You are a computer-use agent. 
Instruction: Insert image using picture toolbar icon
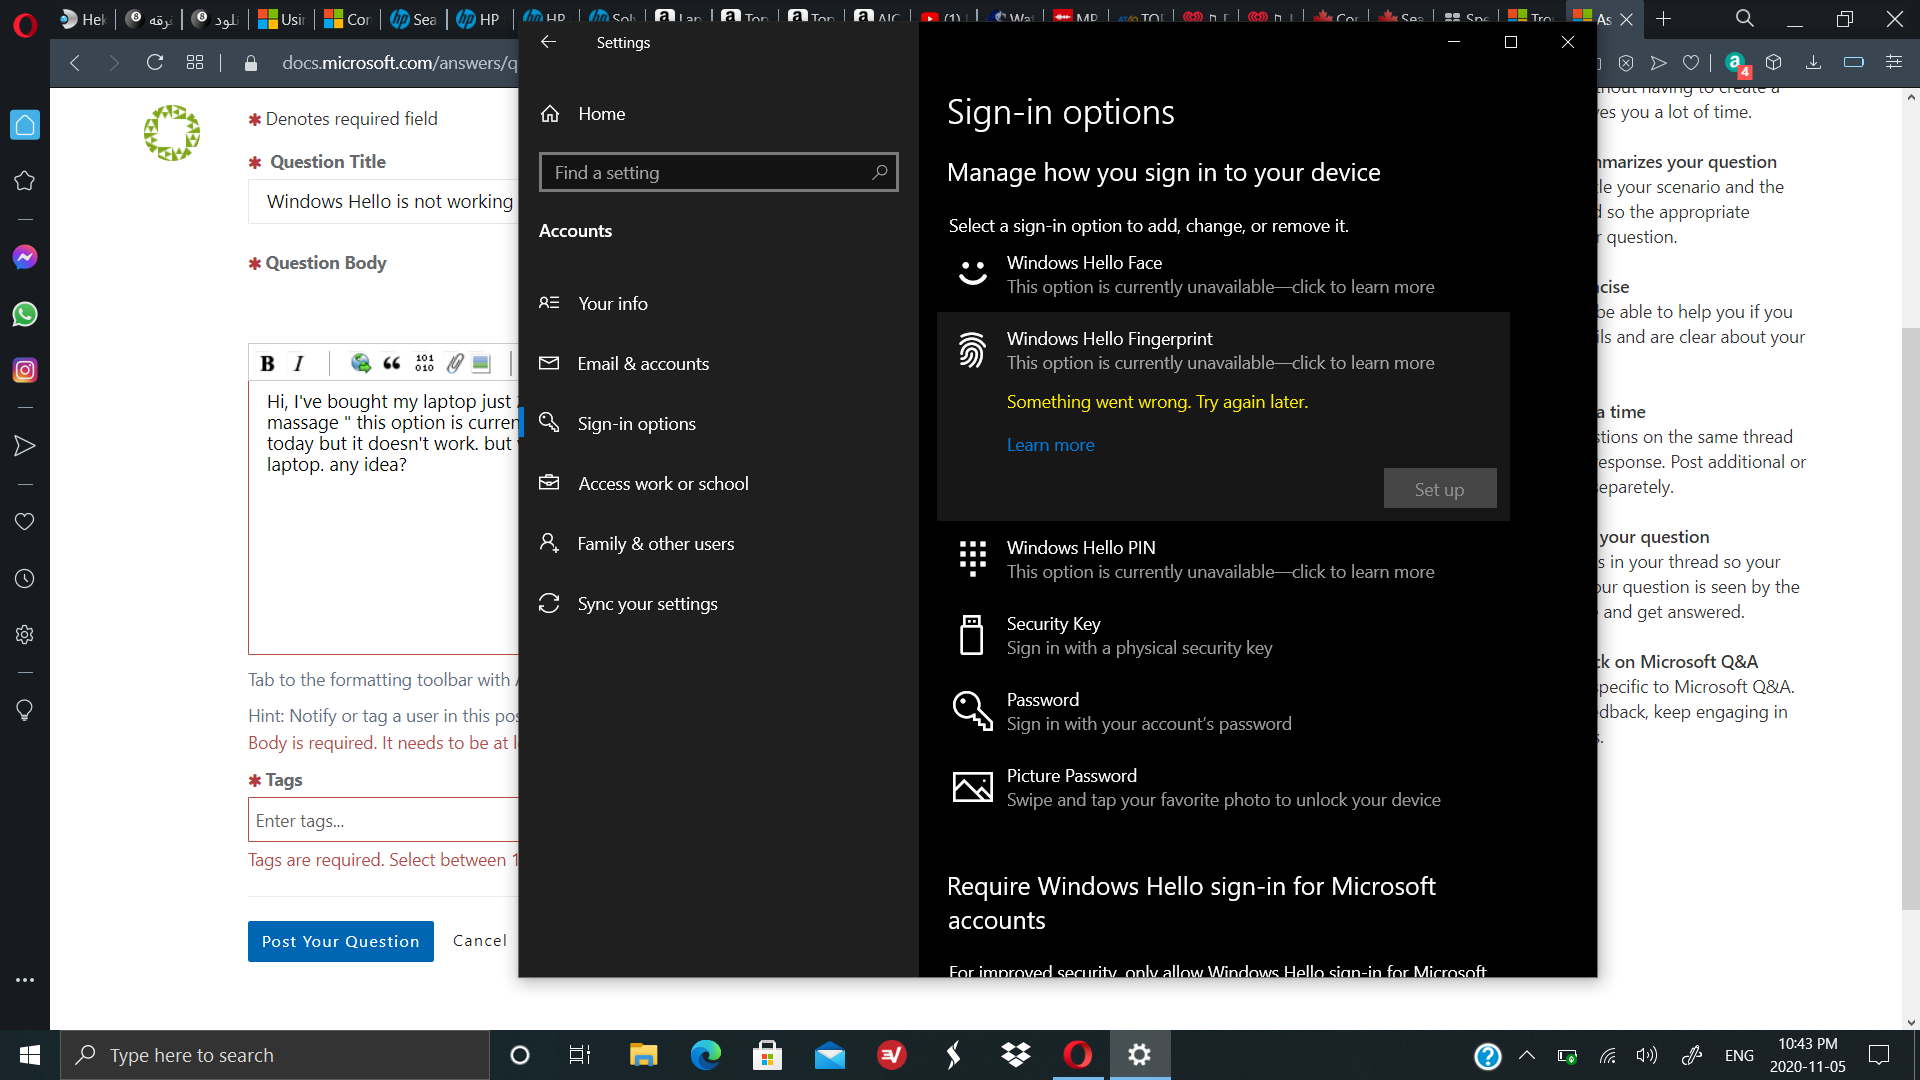pos(481,363)
